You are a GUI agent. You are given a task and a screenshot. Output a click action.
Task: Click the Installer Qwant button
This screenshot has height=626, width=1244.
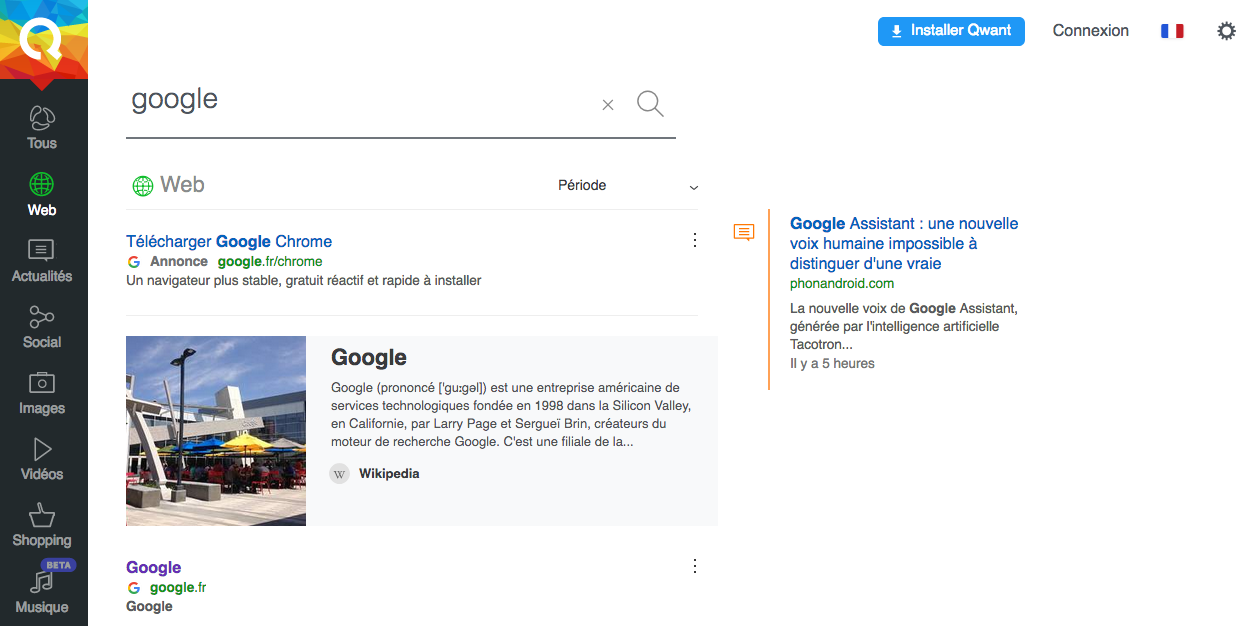click(951, 31)
